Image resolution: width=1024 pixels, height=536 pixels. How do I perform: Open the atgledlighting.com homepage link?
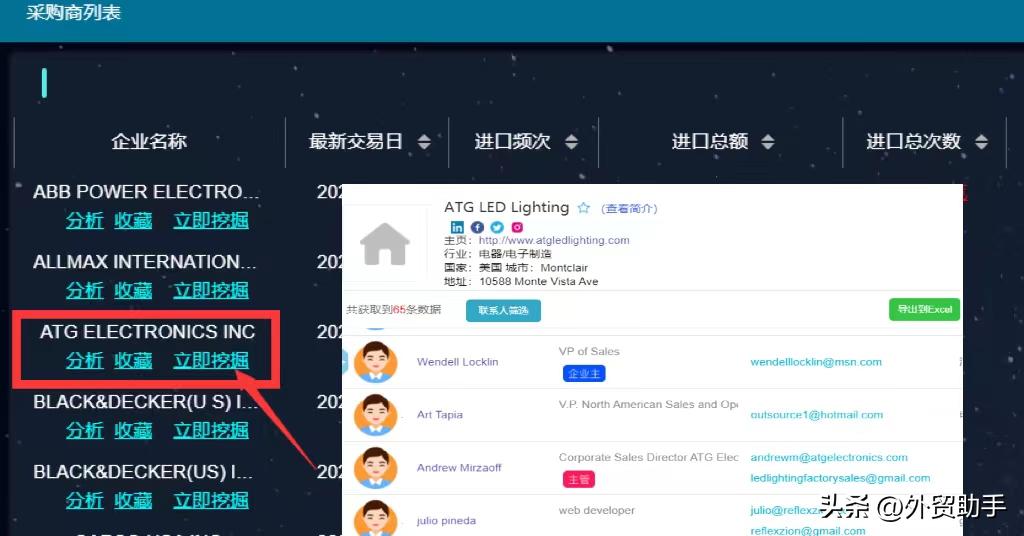(x=554, y=240)
